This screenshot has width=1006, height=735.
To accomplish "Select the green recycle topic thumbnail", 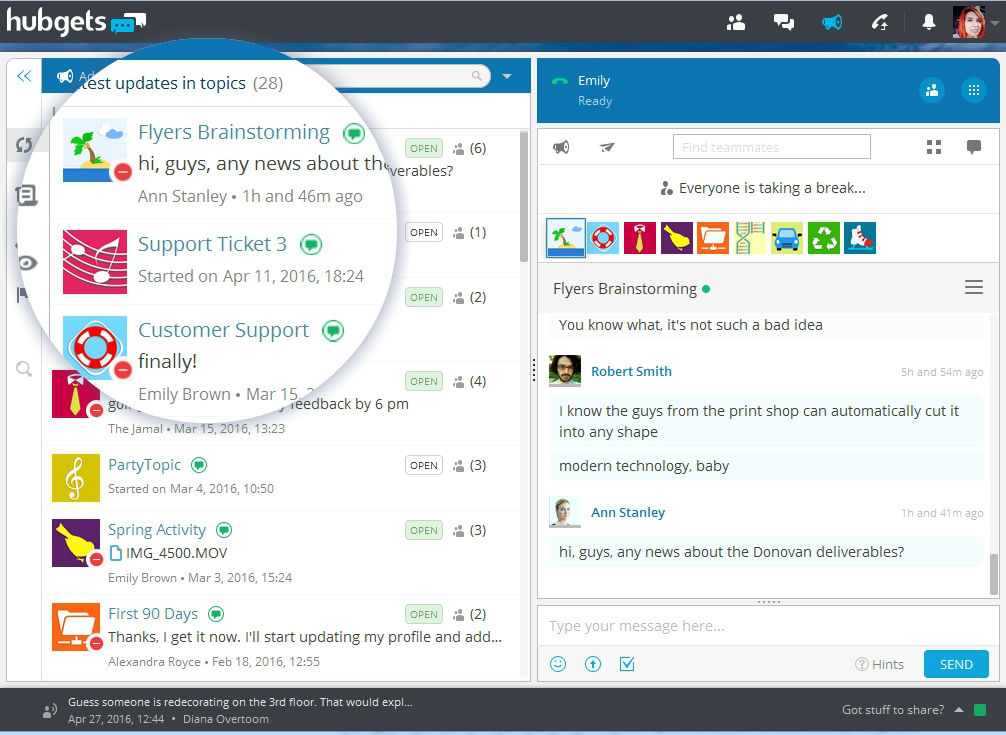I will 824,238.
